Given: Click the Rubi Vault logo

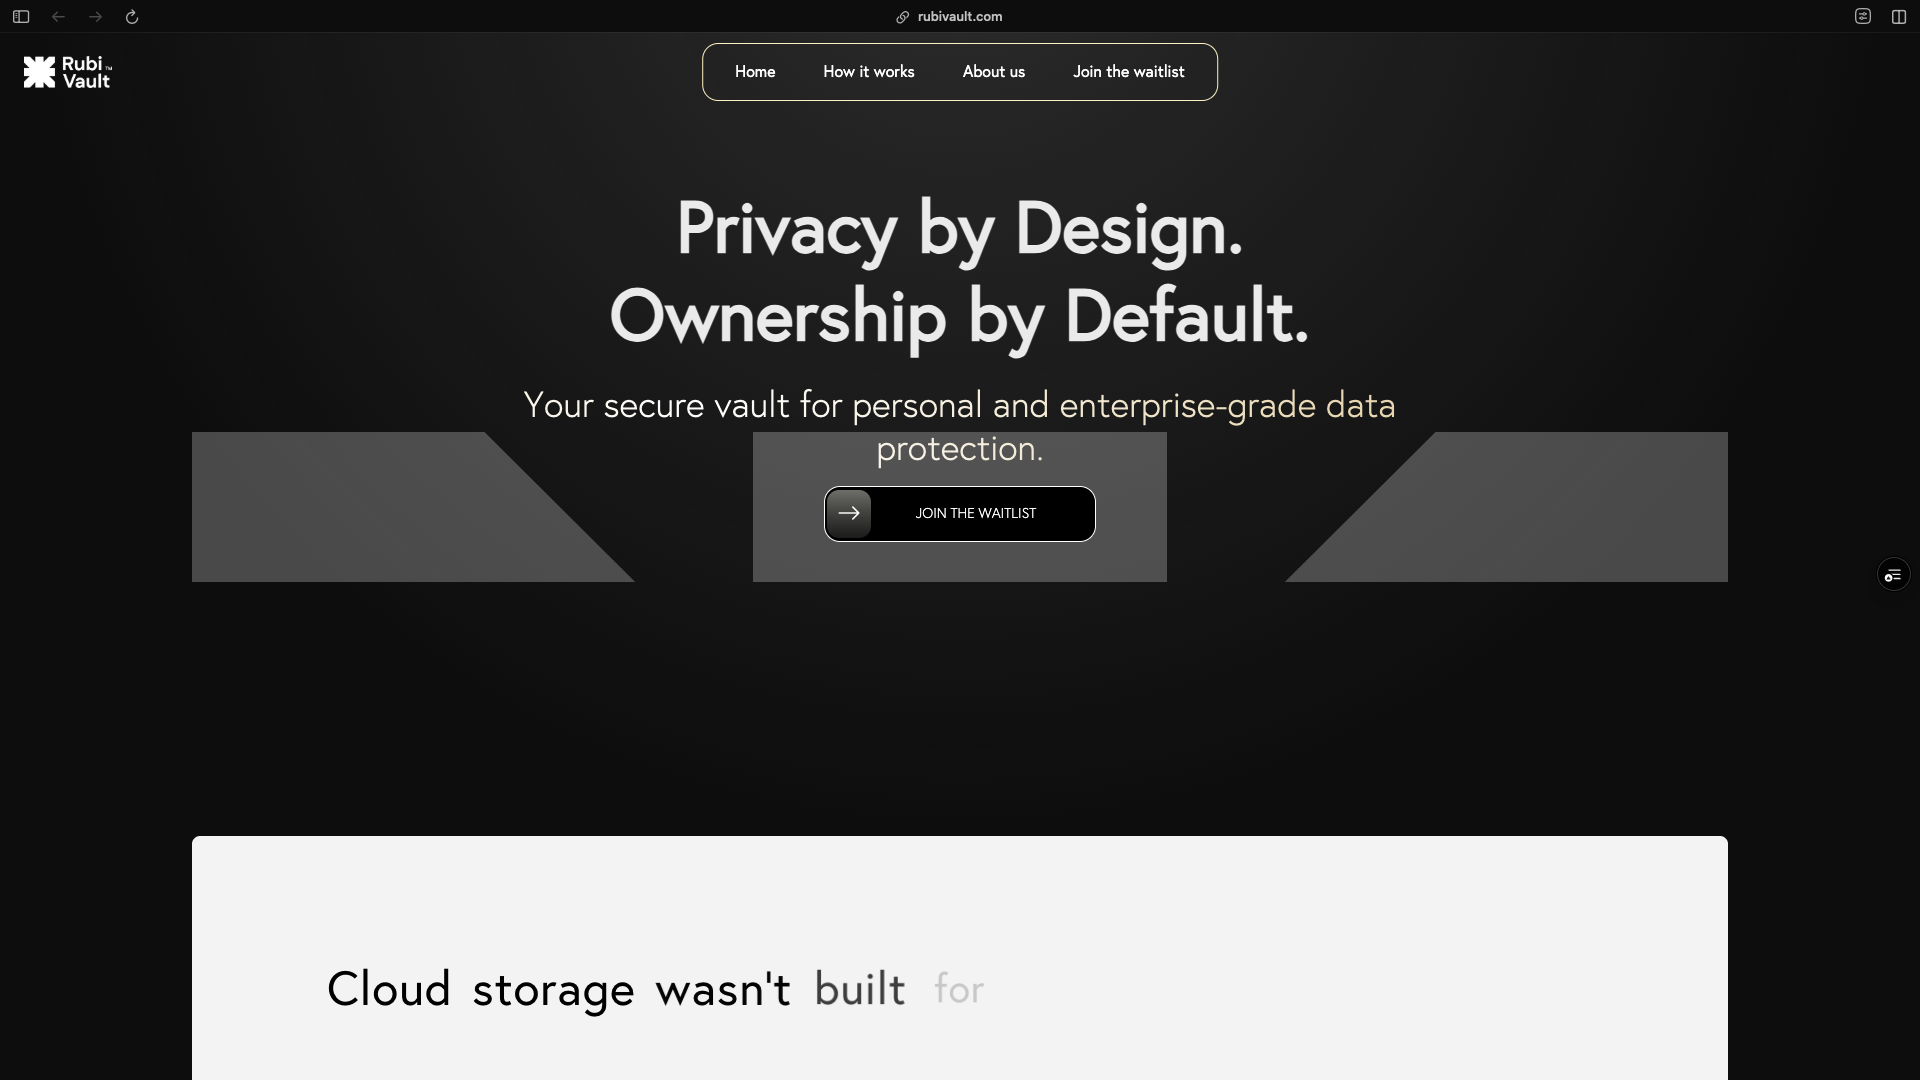Looking at the screenshot, I should pyautogui.click(x=66, y=72).
